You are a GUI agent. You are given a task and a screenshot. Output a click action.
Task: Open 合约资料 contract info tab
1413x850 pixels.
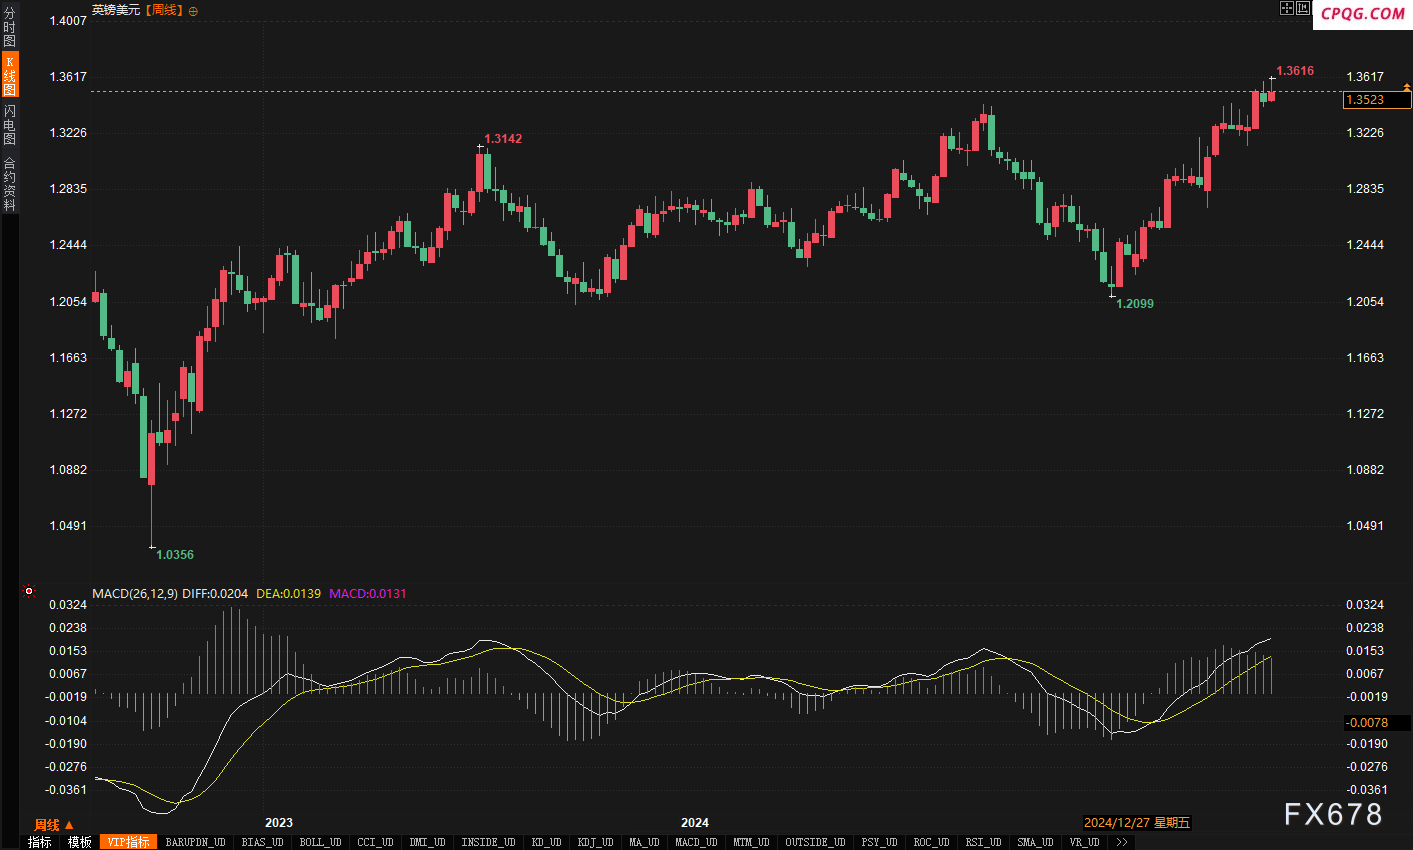10,183
